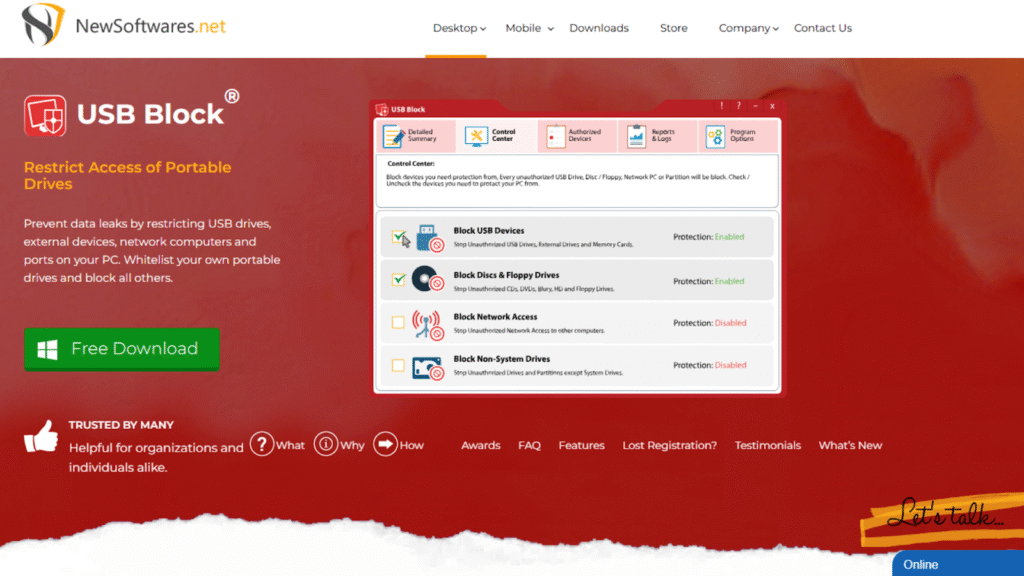Open the Company dropdown menu

point(749,28)
